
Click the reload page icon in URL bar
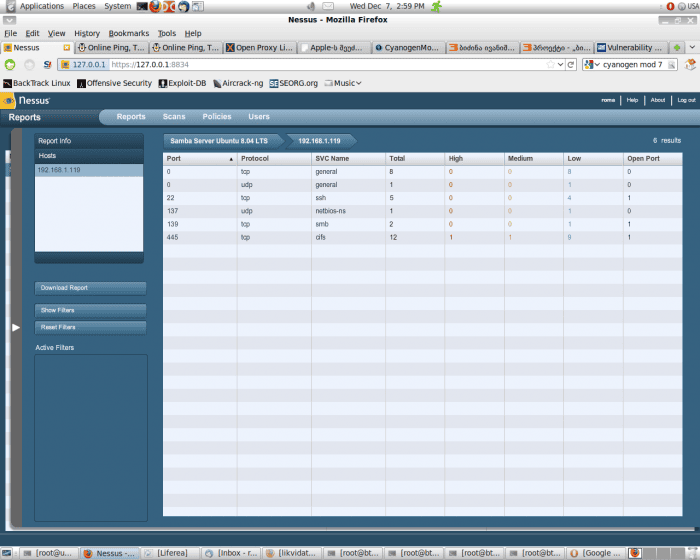571,65
